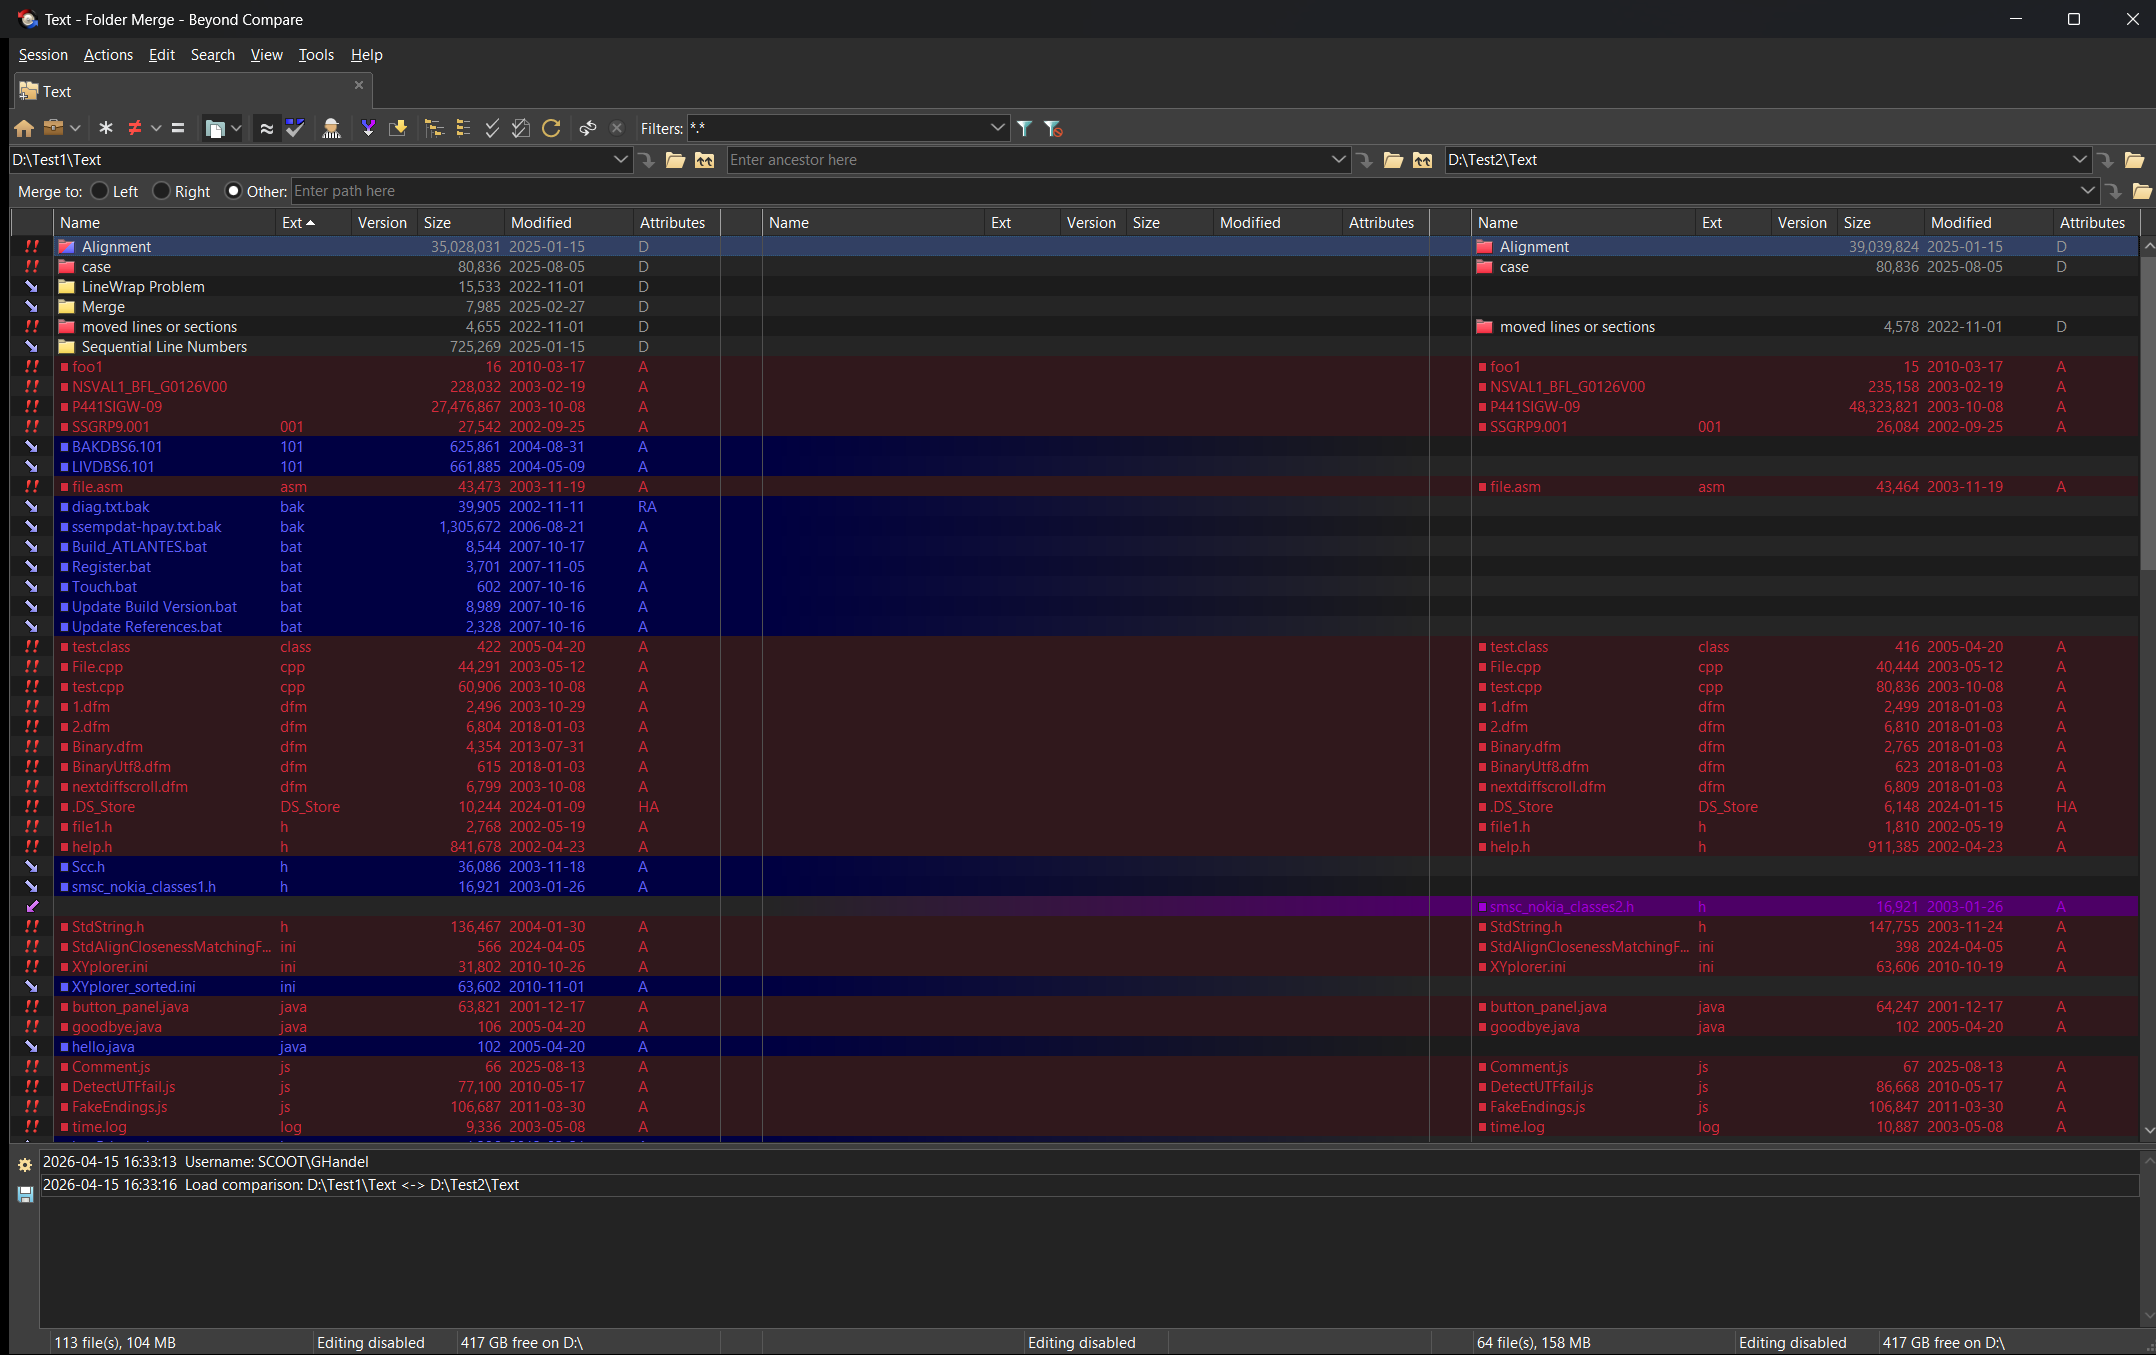2156x1355 pixels.
Task: Click the folder structure toolbar icon
Action: pyautogui.click(x=214, y=128)
